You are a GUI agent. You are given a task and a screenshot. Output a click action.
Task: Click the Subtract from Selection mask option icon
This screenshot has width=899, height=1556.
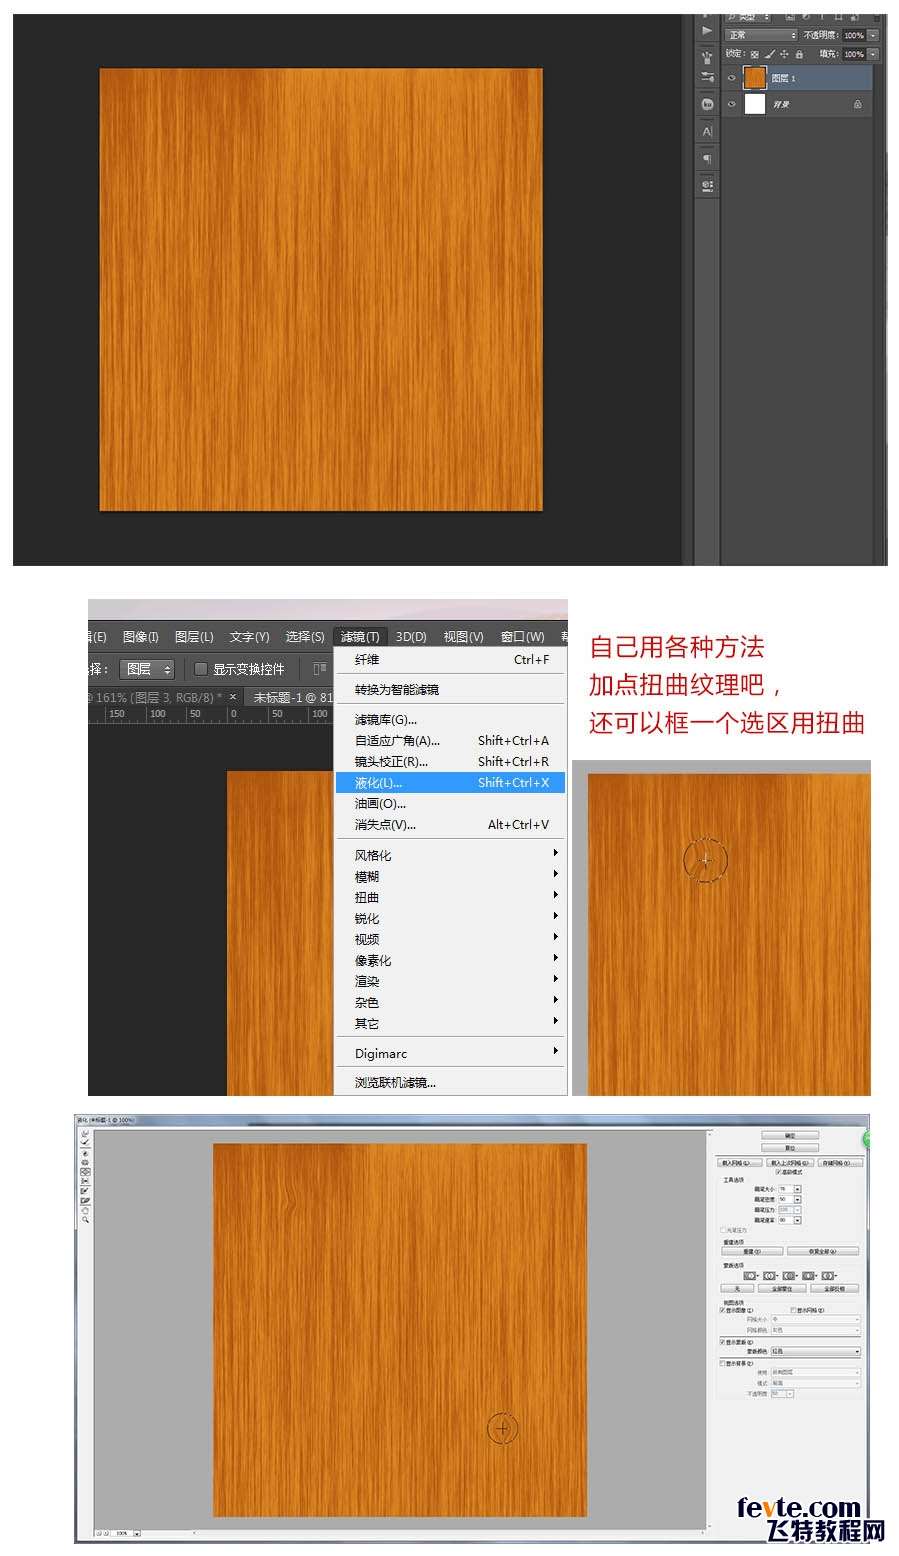[789, 1276]
